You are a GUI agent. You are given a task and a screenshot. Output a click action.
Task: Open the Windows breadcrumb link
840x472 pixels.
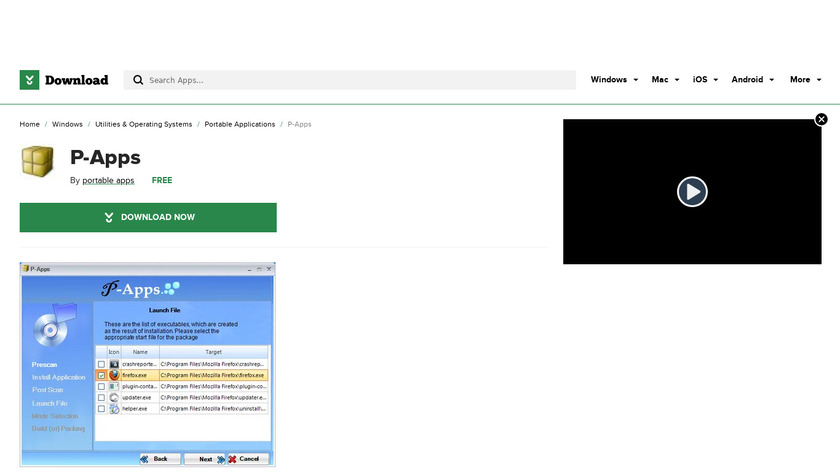coord(67,124)
